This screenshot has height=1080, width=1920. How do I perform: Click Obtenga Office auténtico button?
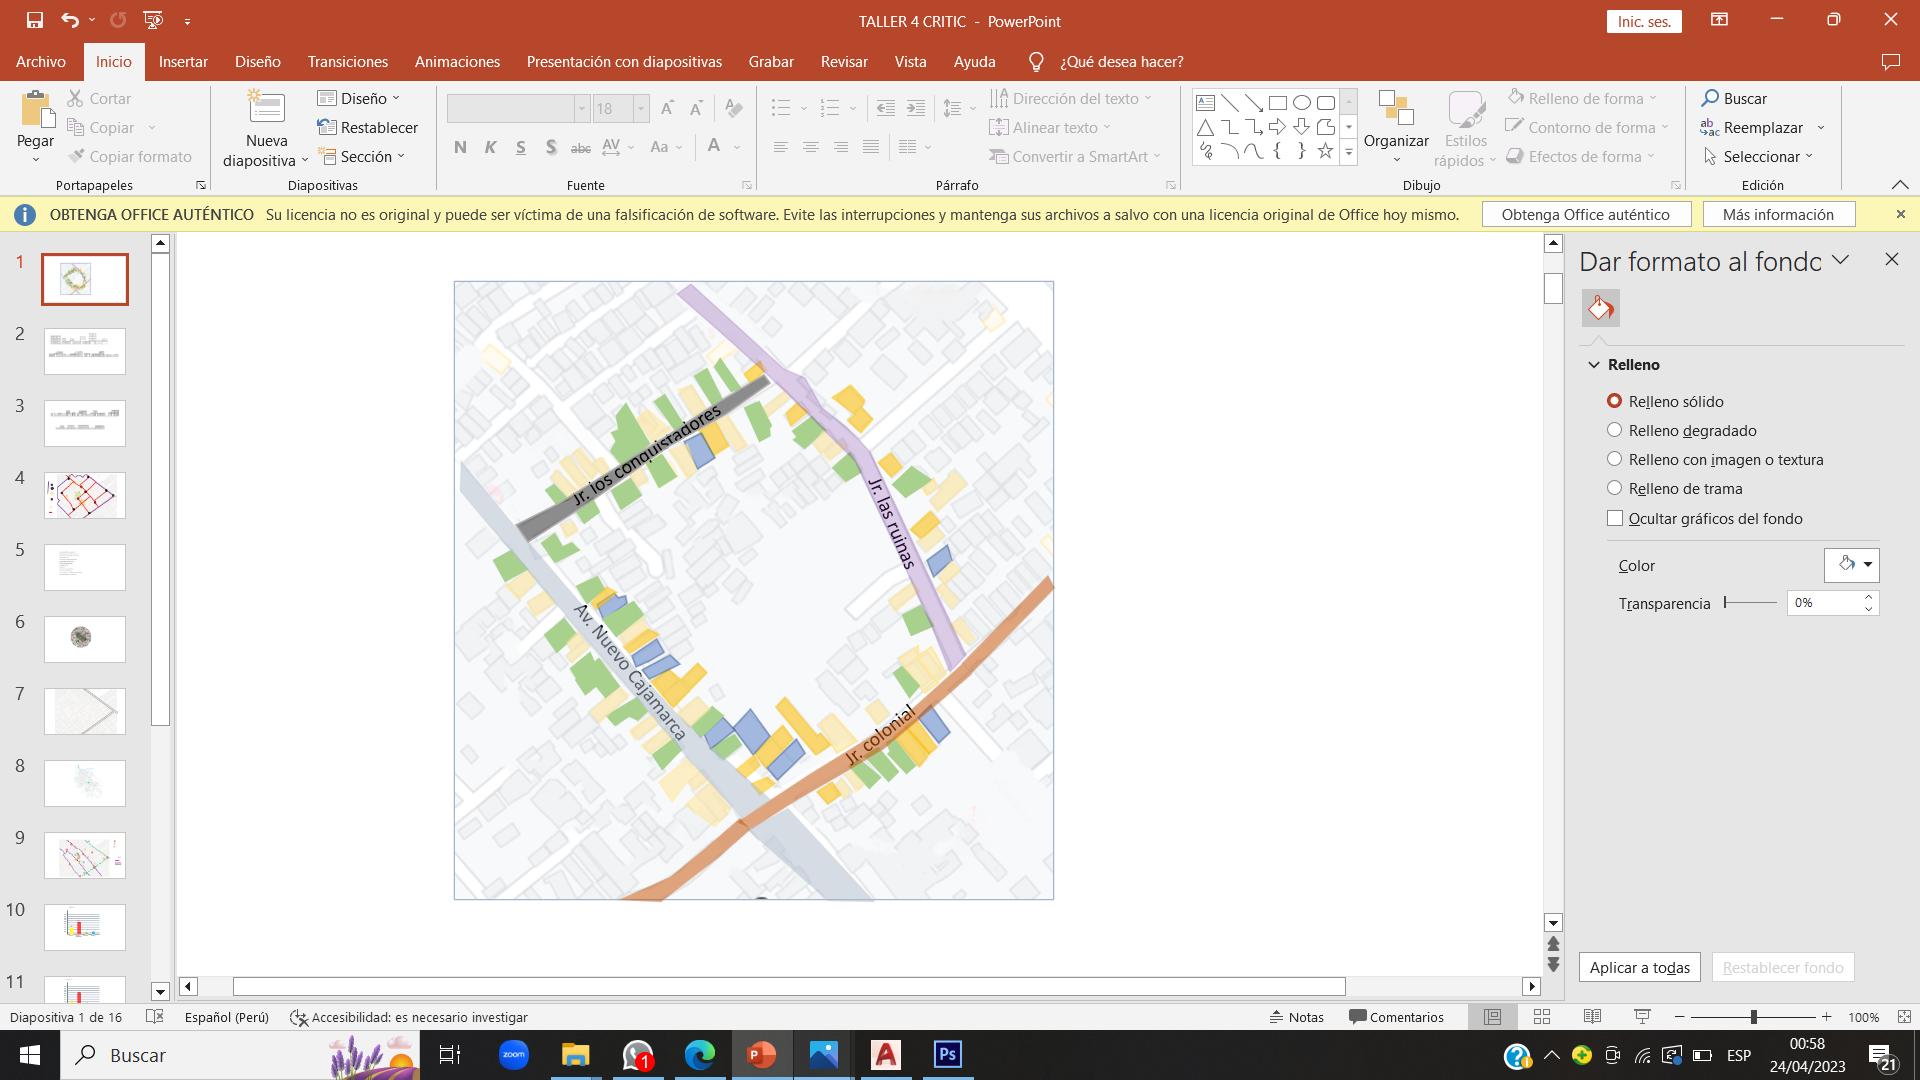1585,214
